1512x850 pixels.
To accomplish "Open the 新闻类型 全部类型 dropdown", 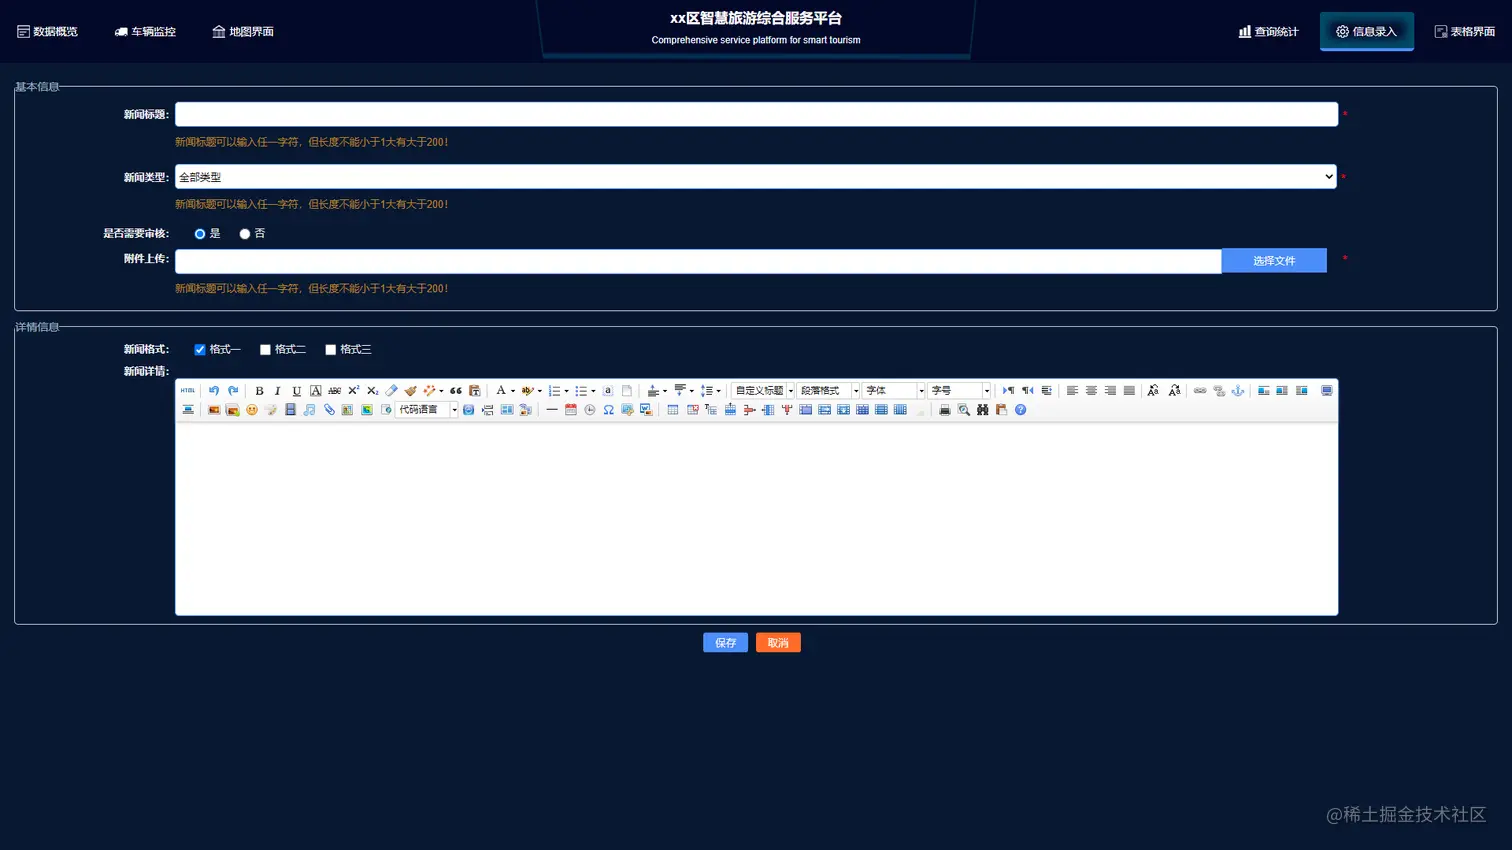I will tap(756, 177).
